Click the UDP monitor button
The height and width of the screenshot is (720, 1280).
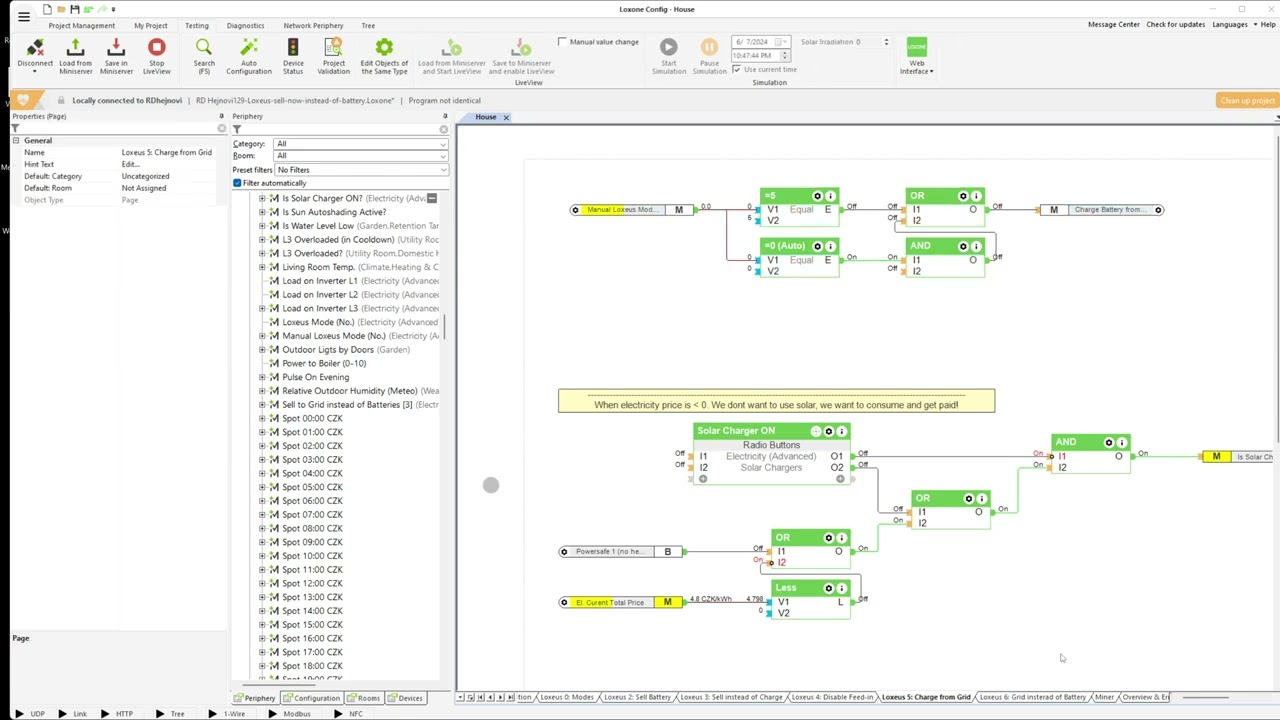pos(31,714)
